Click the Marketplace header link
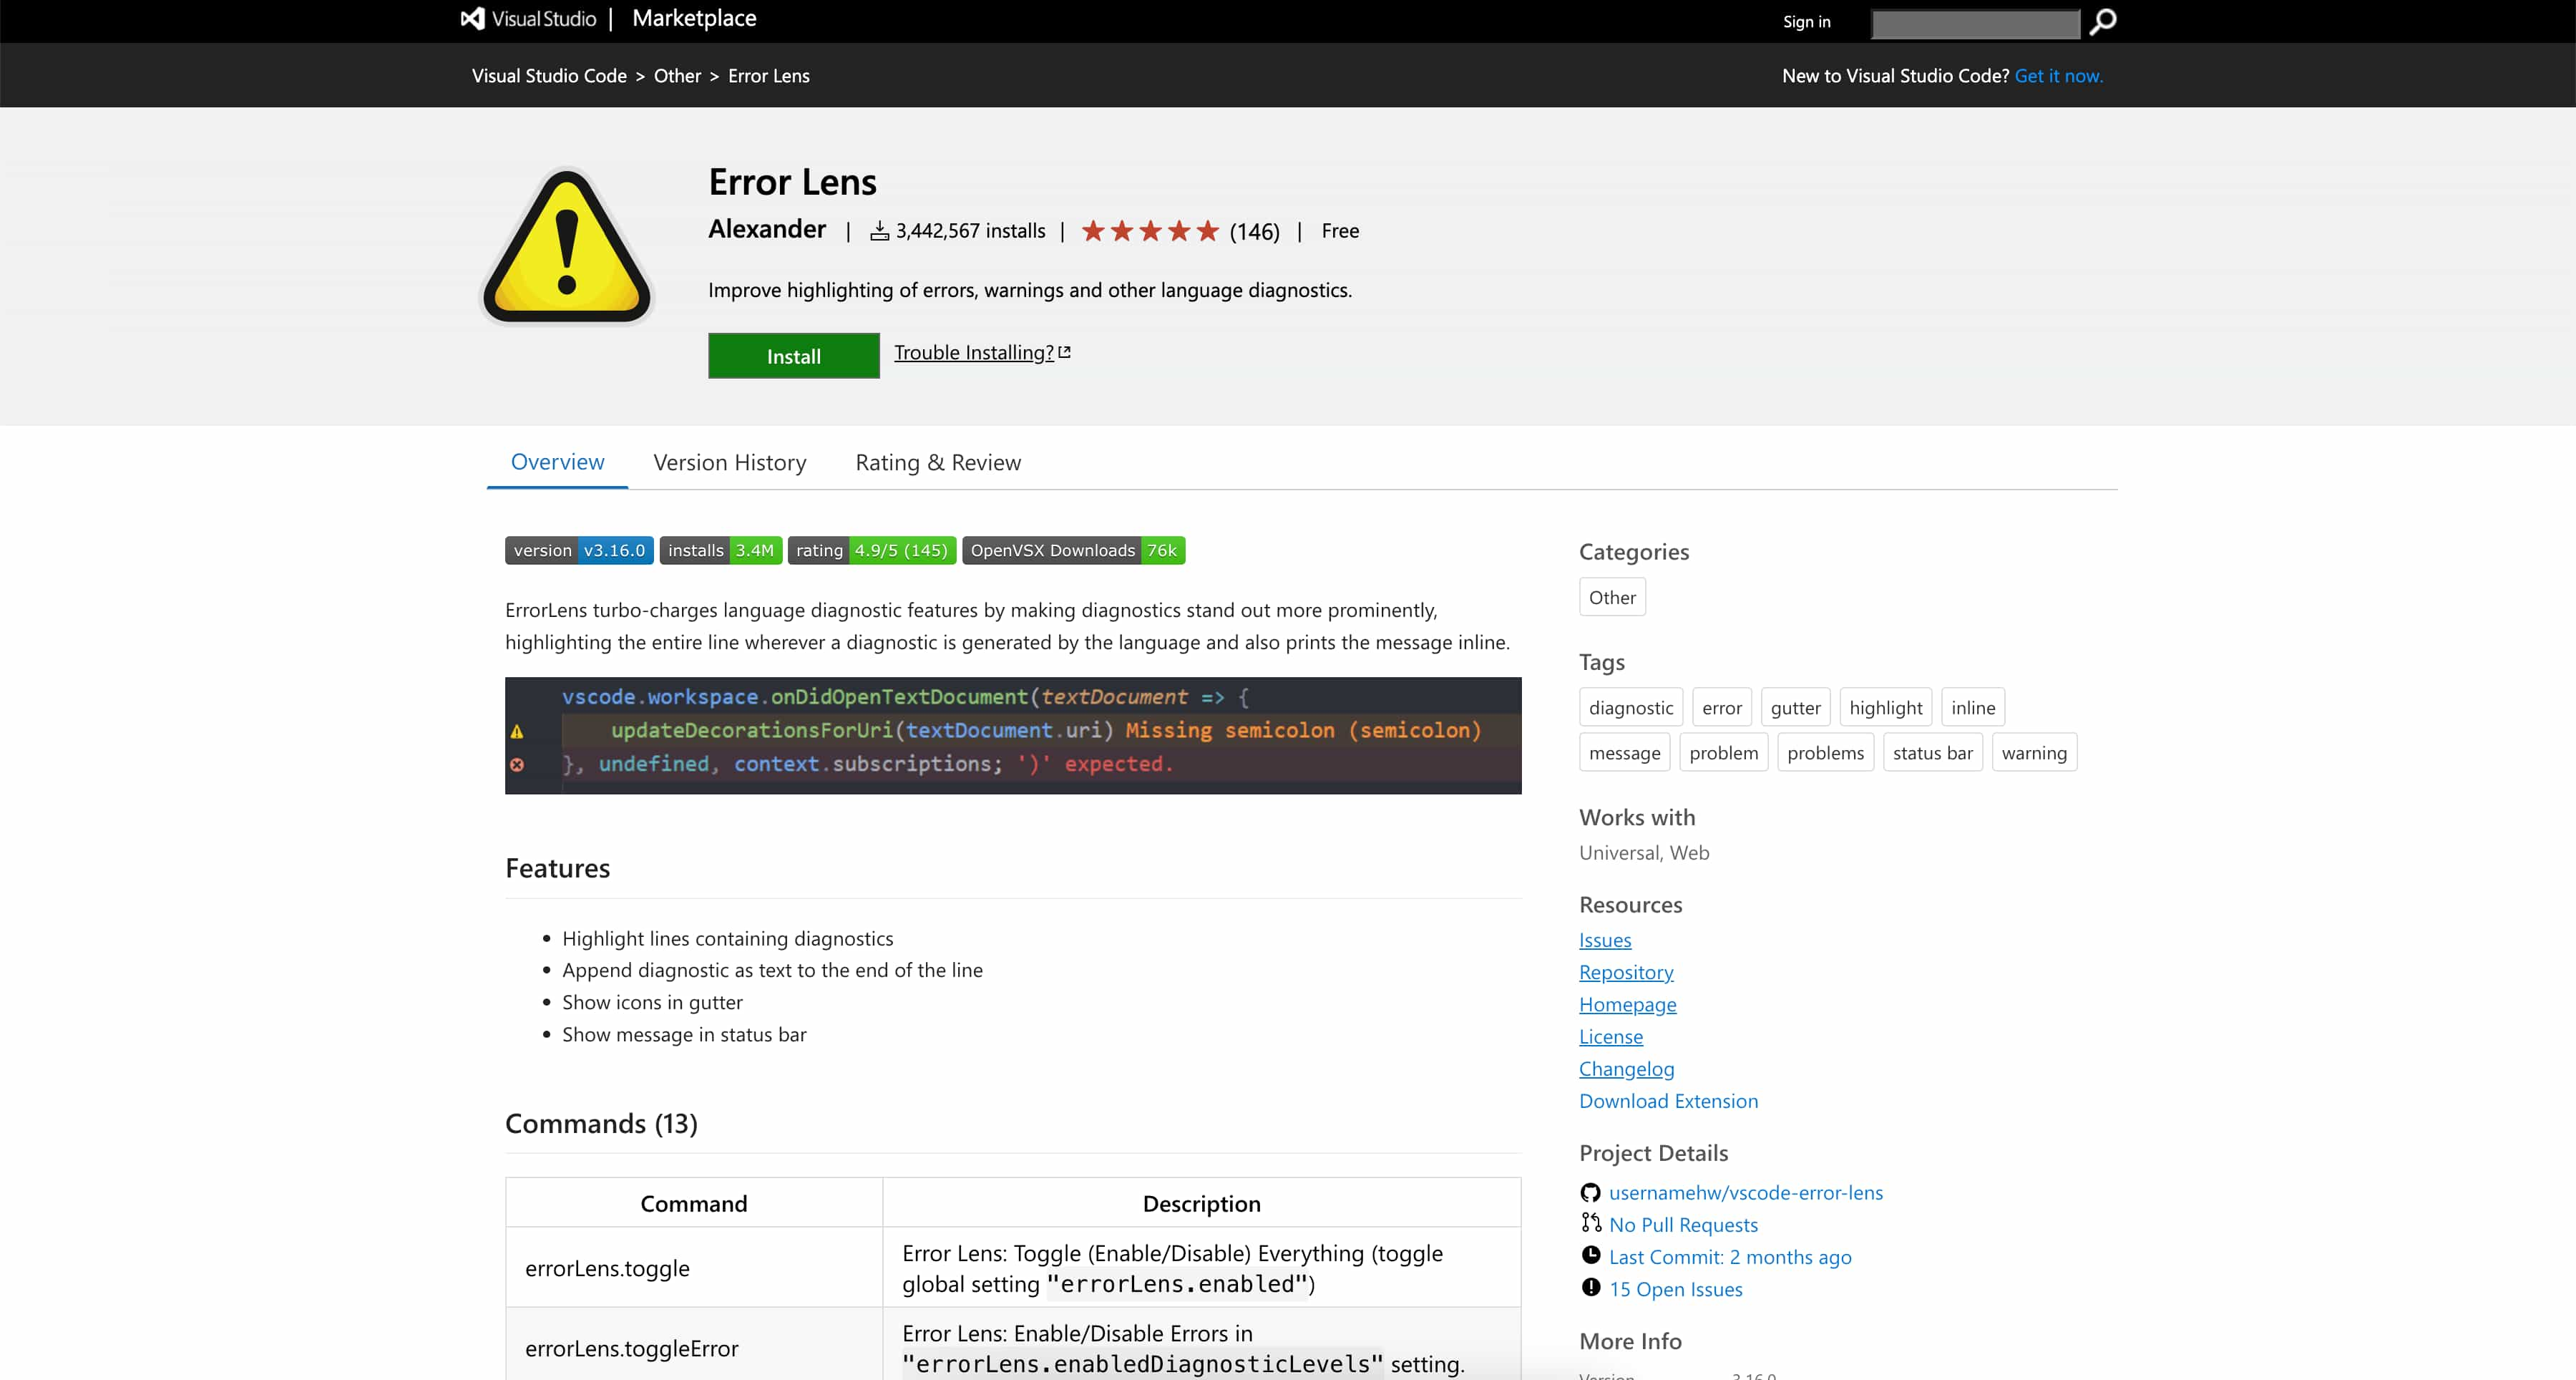The width and height of the screenshot is (2576, 1380). pos(694,18)
